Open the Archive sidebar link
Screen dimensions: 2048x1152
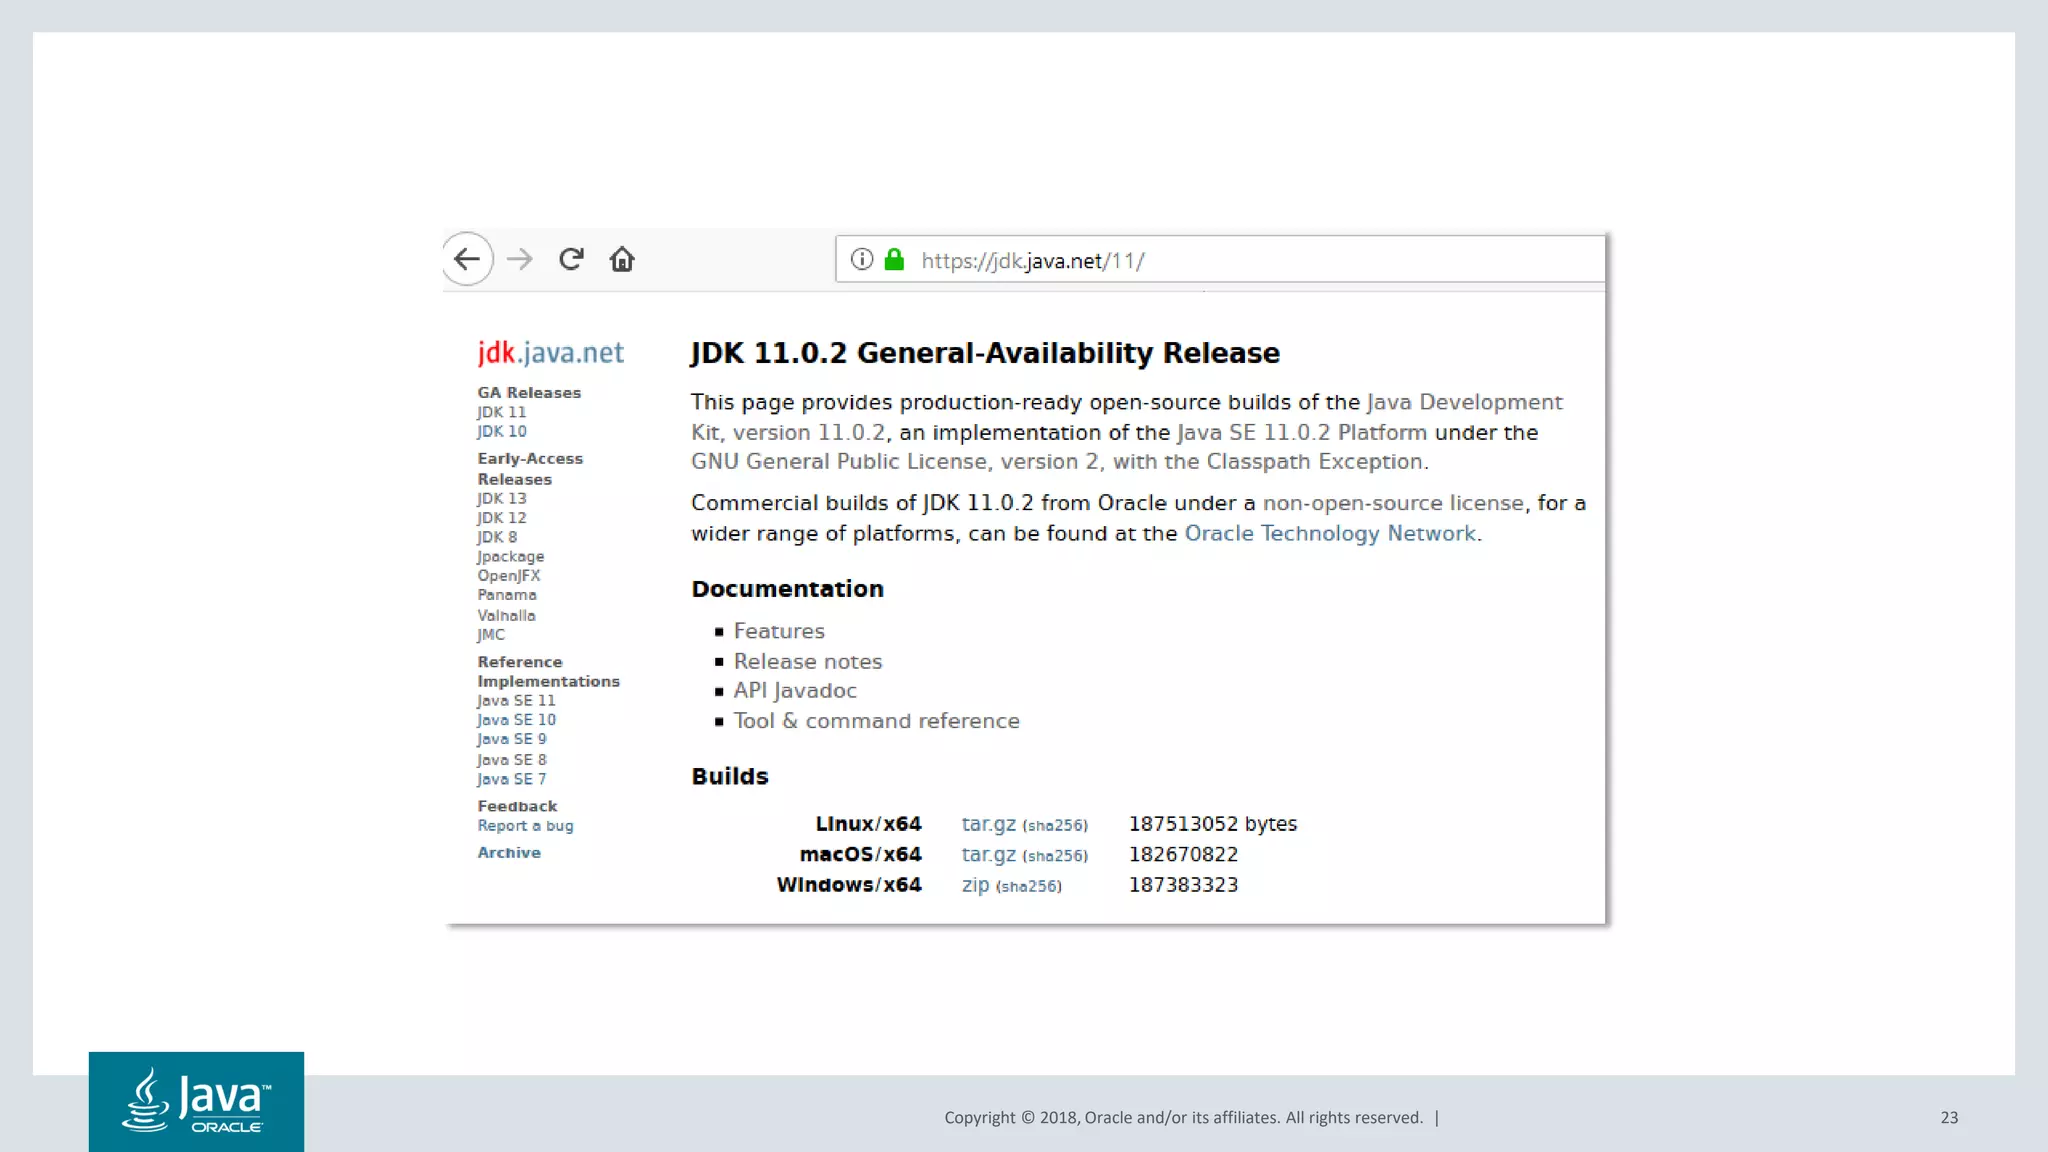click(509, 853)
